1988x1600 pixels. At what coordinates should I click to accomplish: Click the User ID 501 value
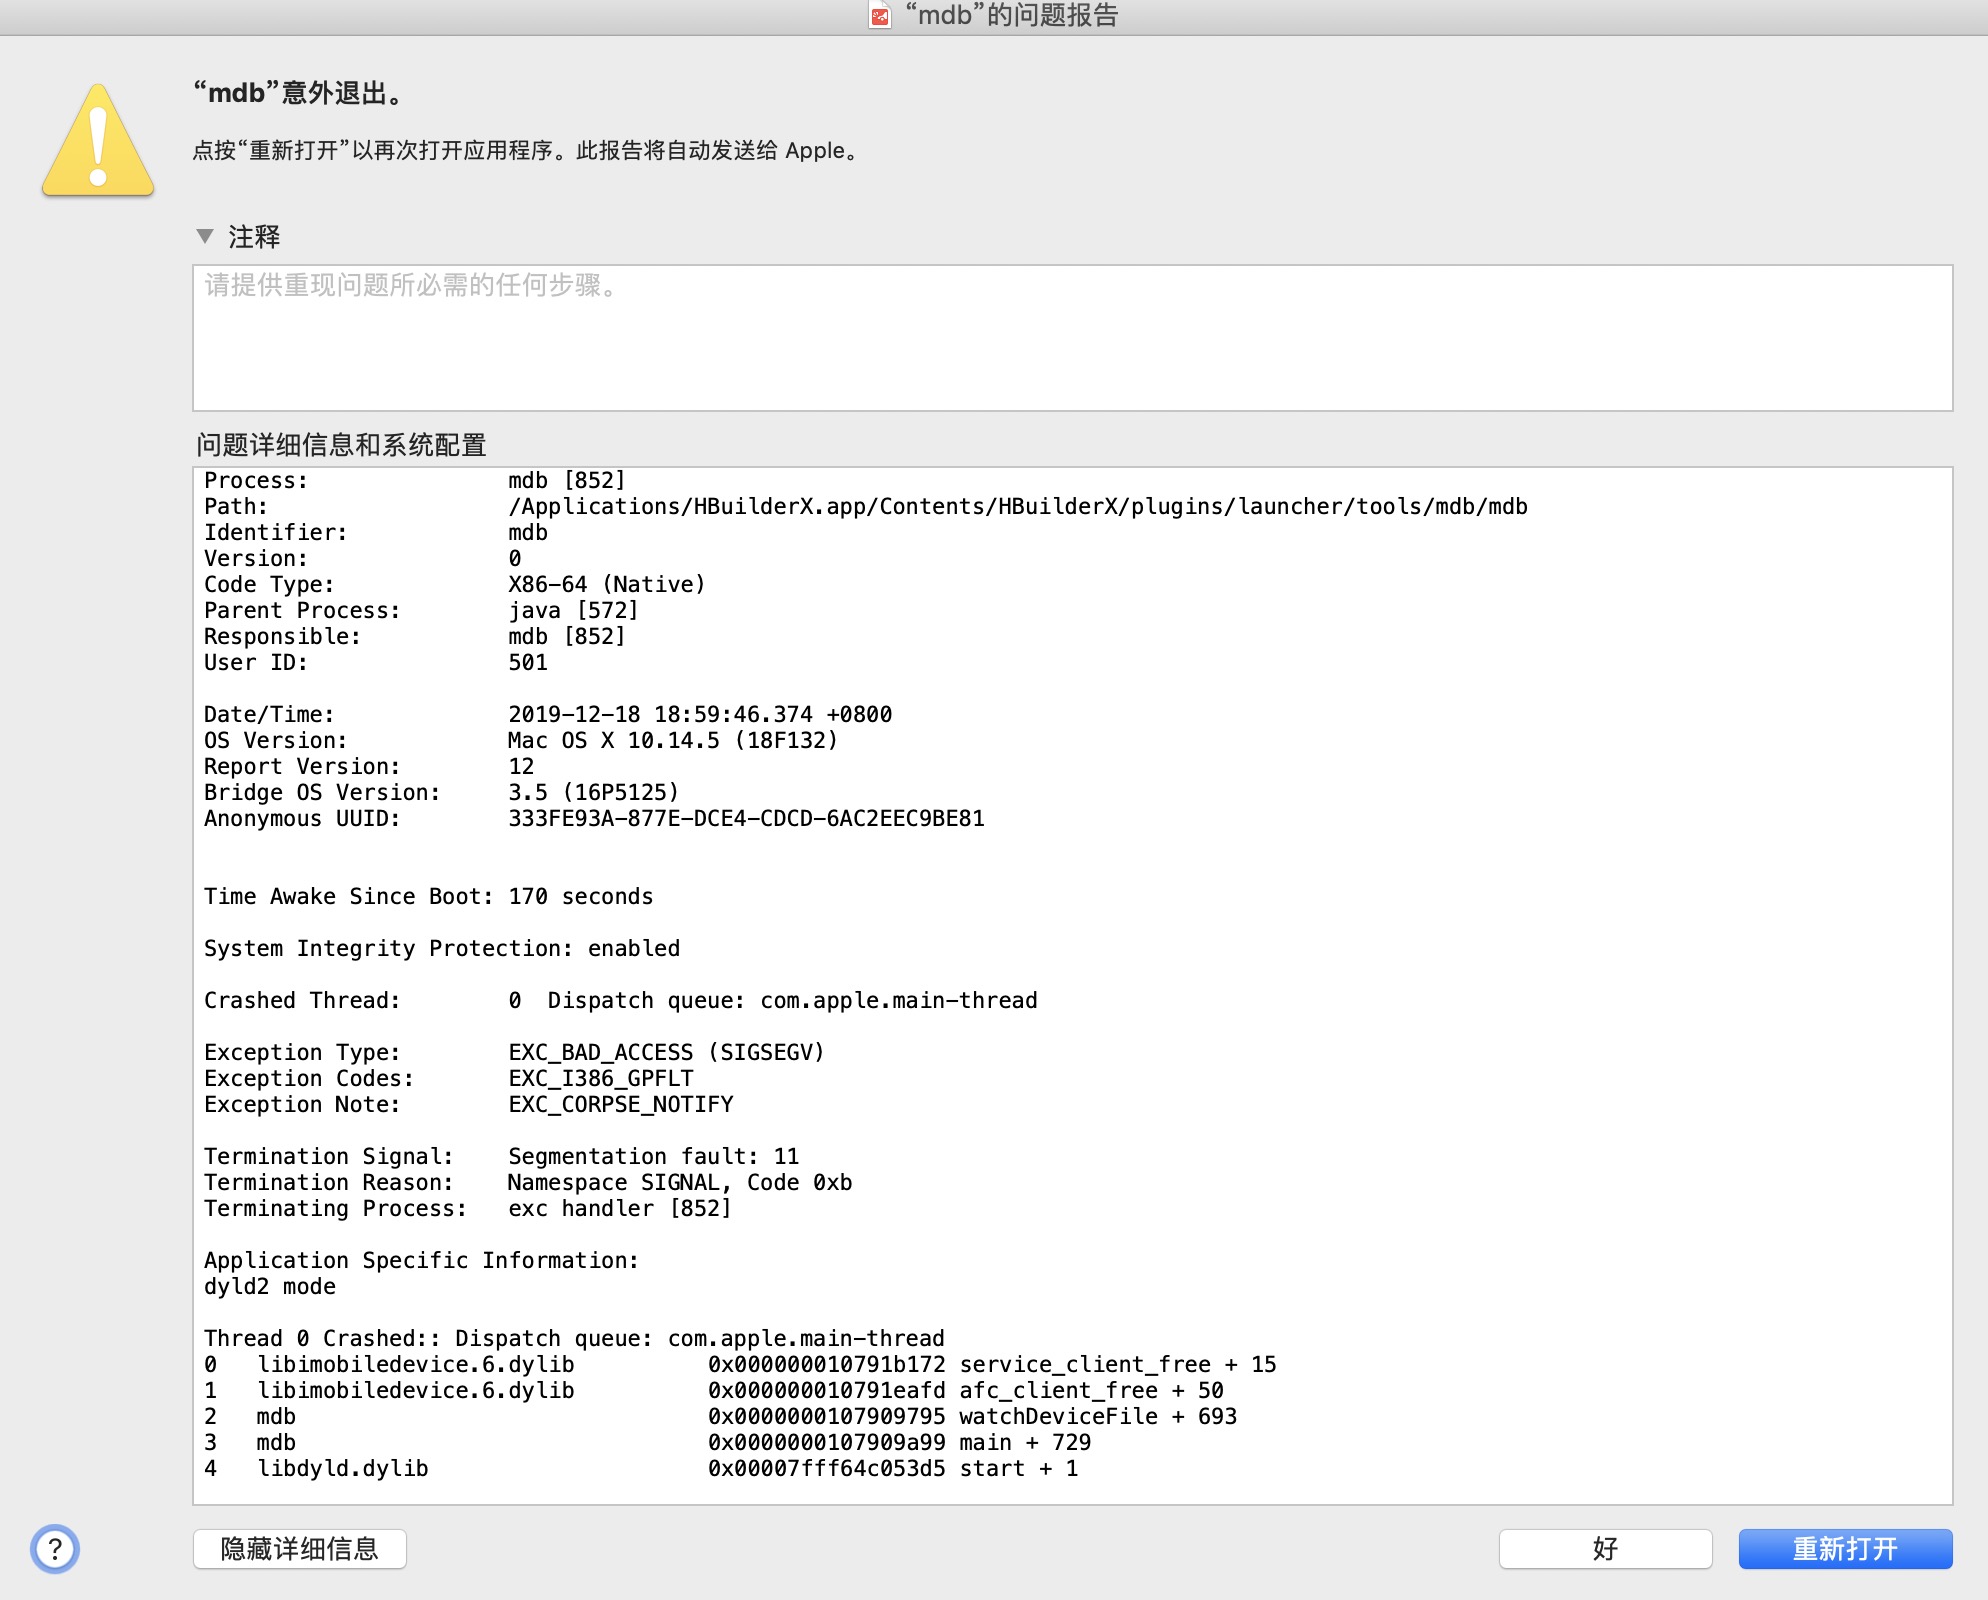click(528, 663)
